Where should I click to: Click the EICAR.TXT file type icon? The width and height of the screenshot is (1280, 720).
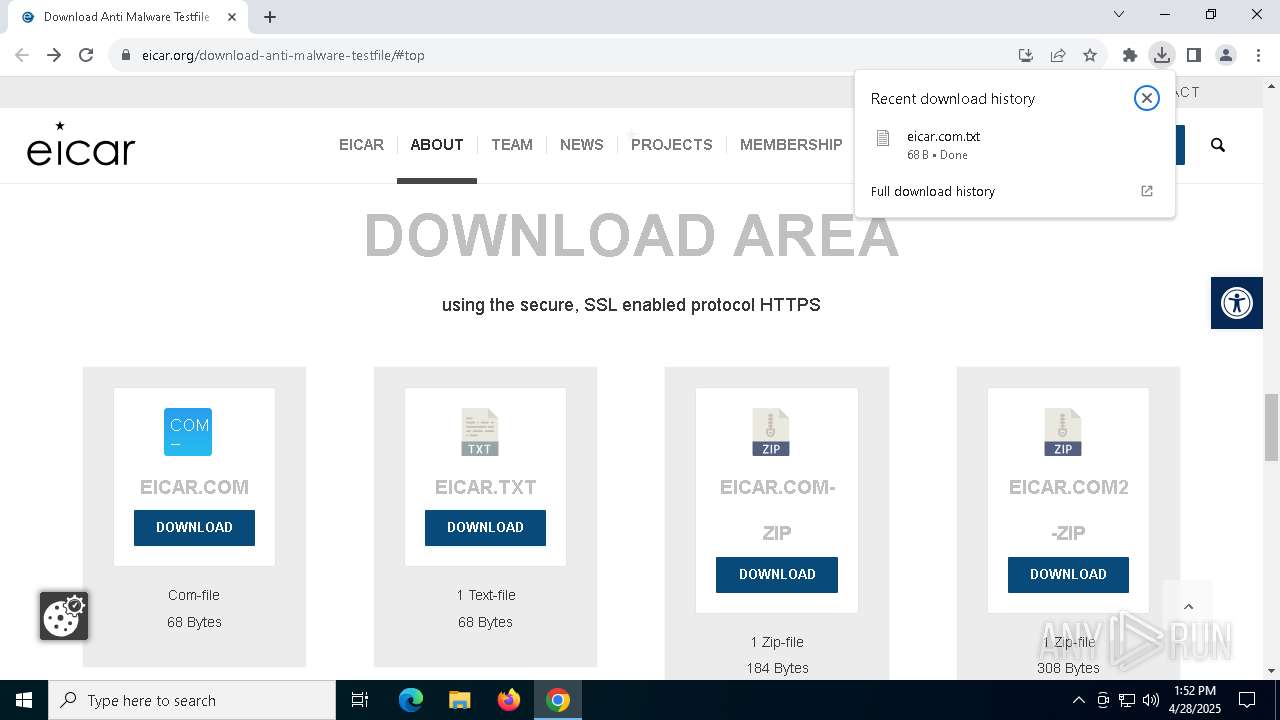tap(480, 432)
